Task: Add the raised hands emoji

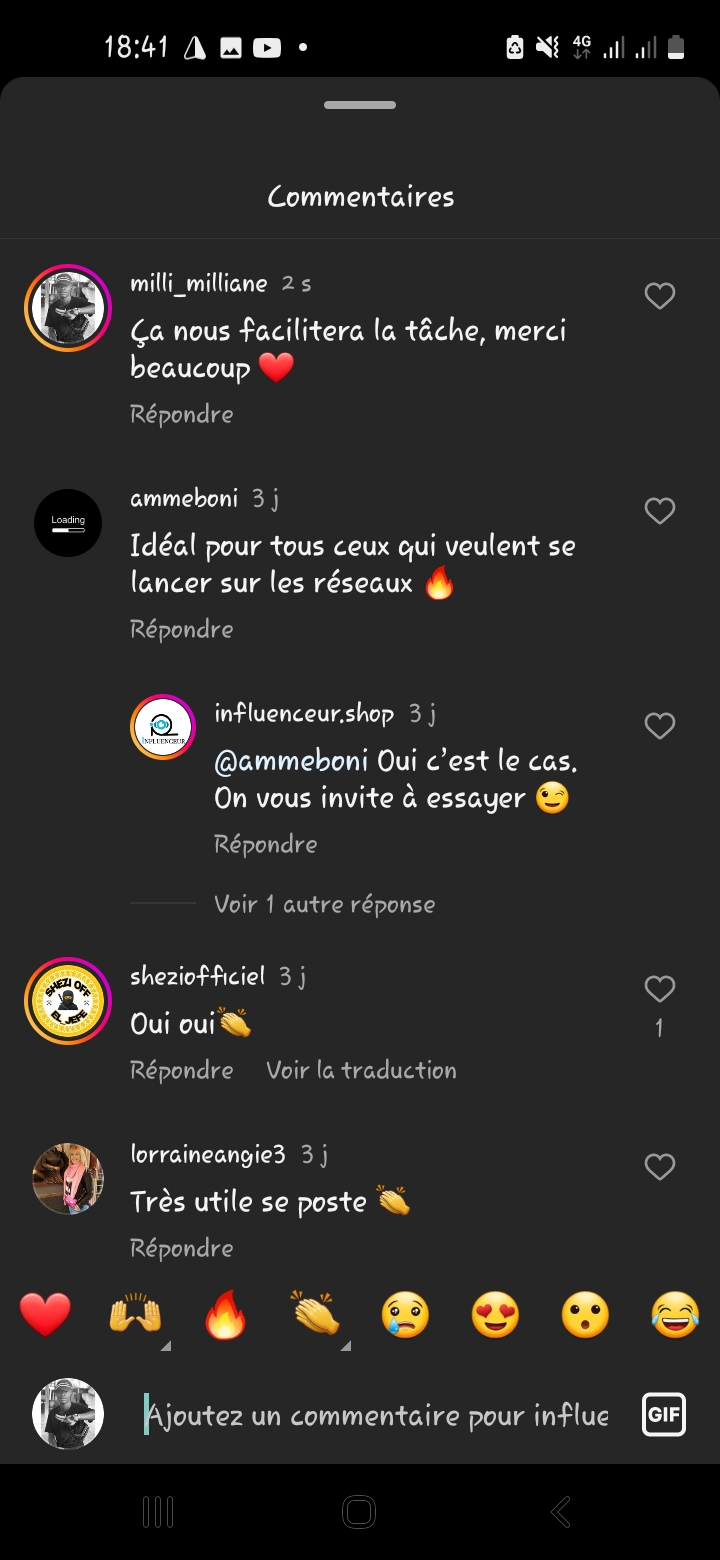Action: 135,1314
